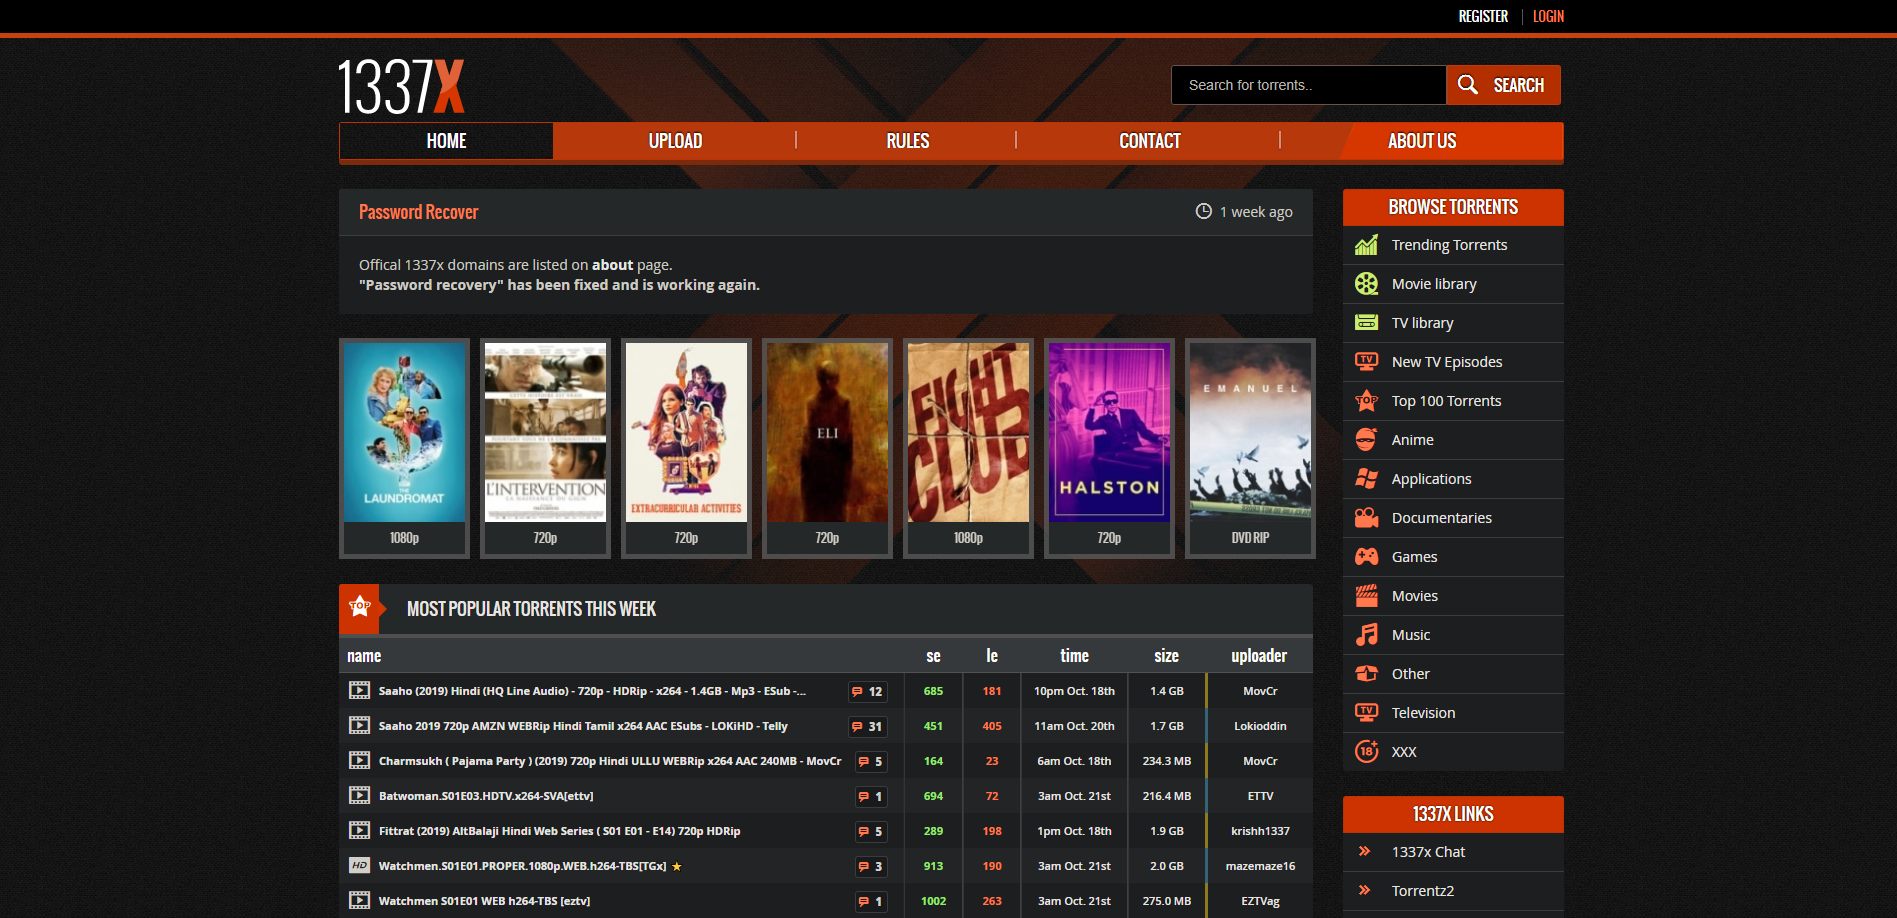Click the clock icon beside 1 week ago
Viewport: 1897px width, 918px height.
(x=1204, y=211)
